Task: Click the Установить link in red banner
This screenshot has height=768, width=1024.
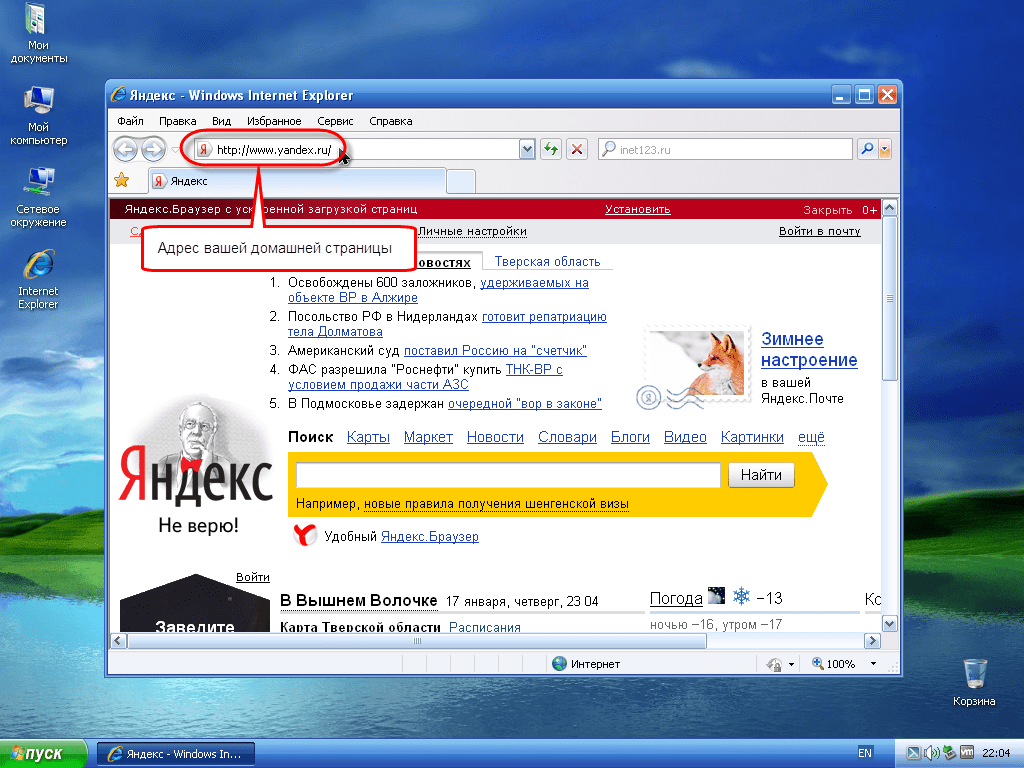Action: 637,209
